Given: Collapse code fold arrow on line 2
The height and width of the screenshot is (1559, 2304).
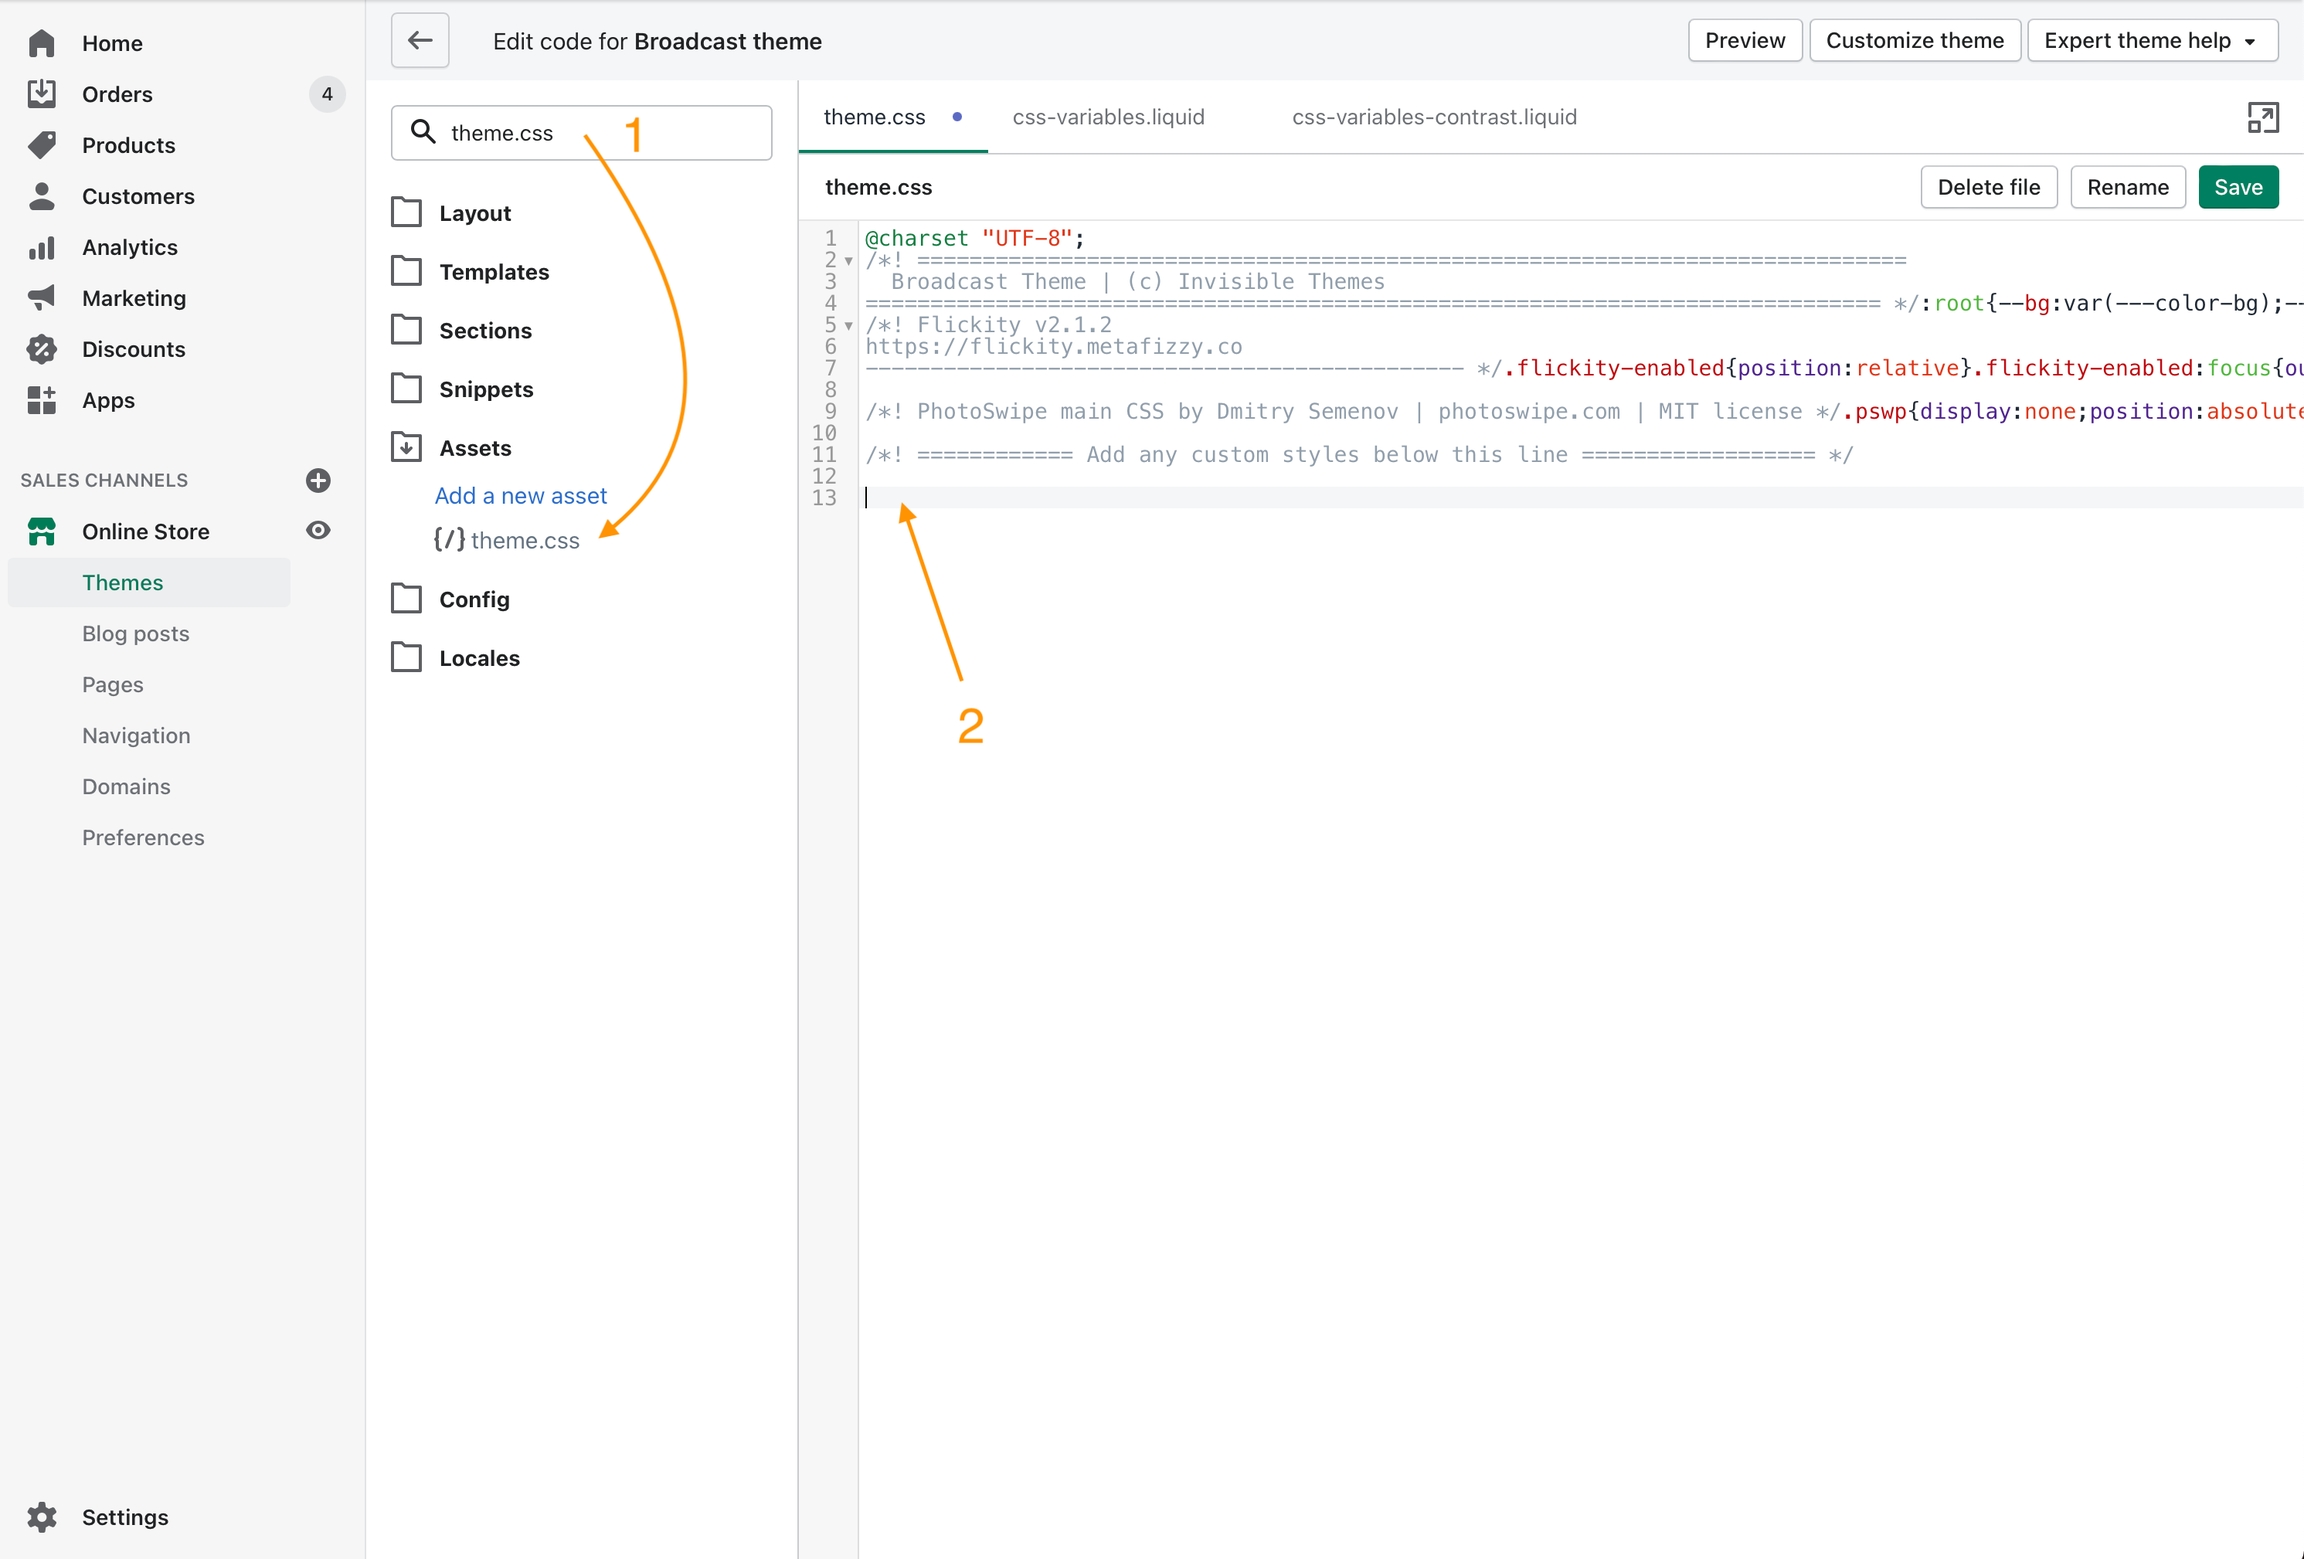Looking at the screenshot, I should pos(849,261).
